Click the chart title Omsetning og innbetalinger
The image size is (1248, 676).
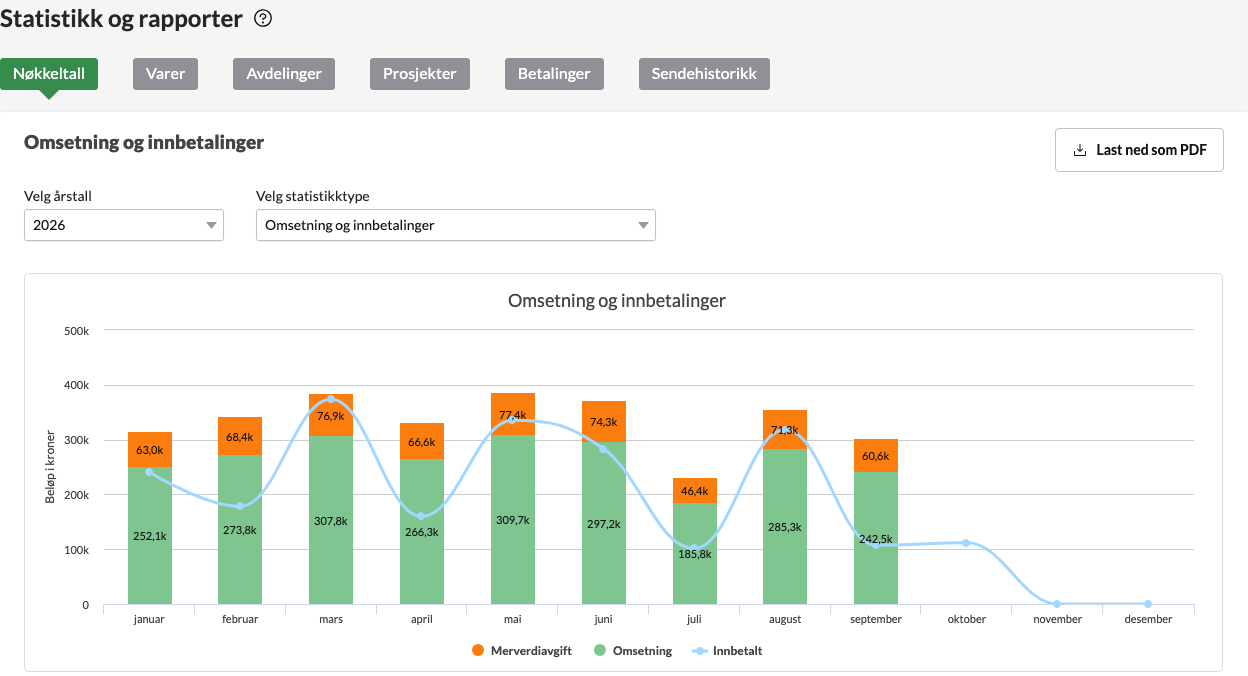coord(617,300)
